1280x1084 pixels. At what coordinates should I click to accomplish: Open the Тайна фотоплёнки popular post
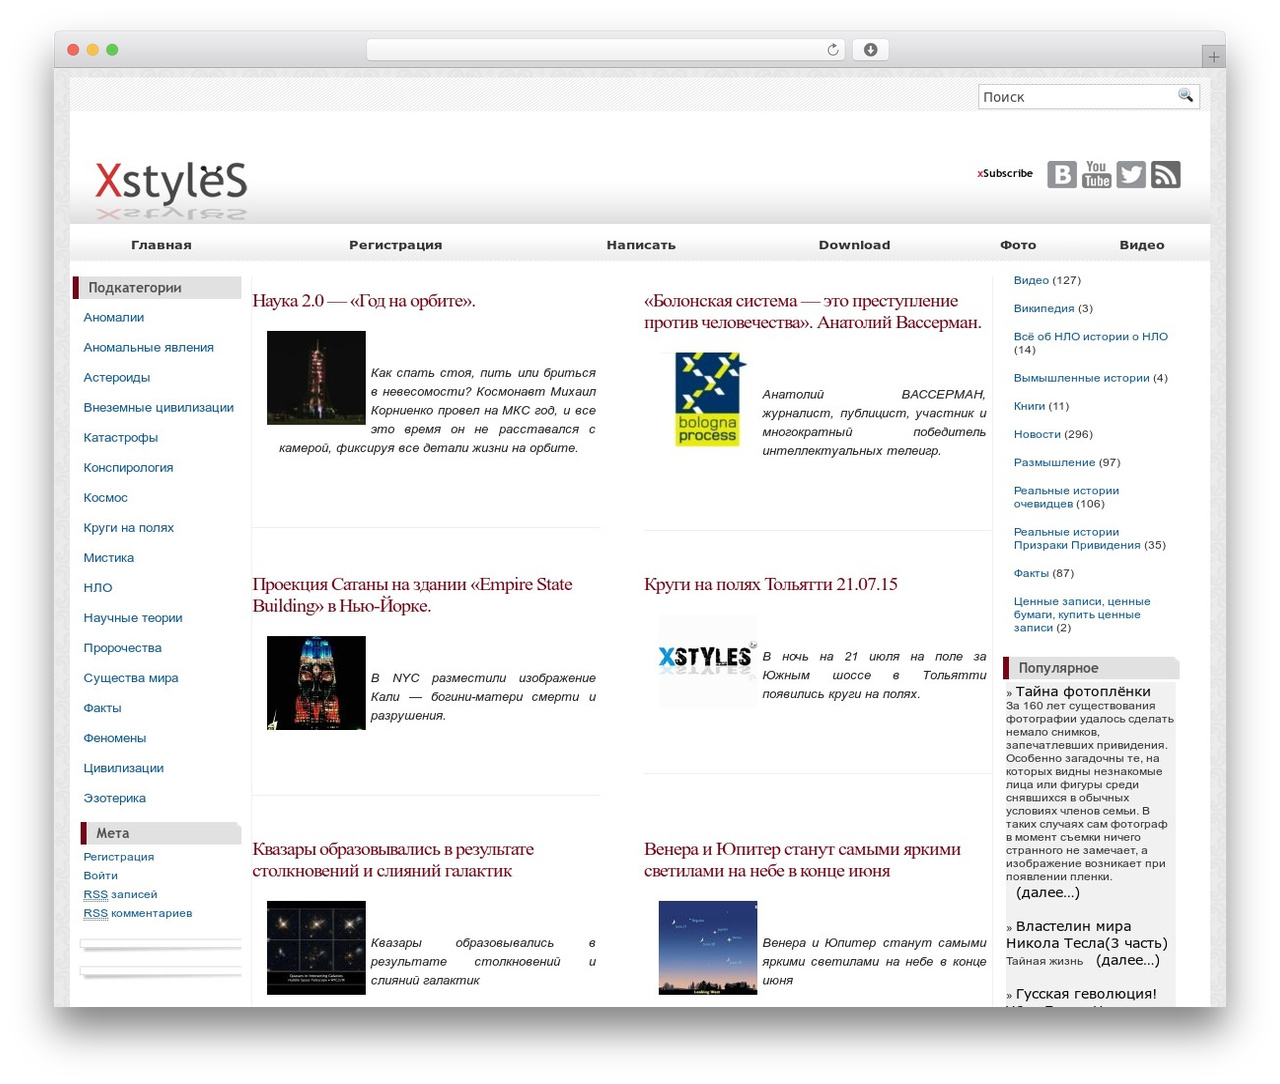(1083, 691)
